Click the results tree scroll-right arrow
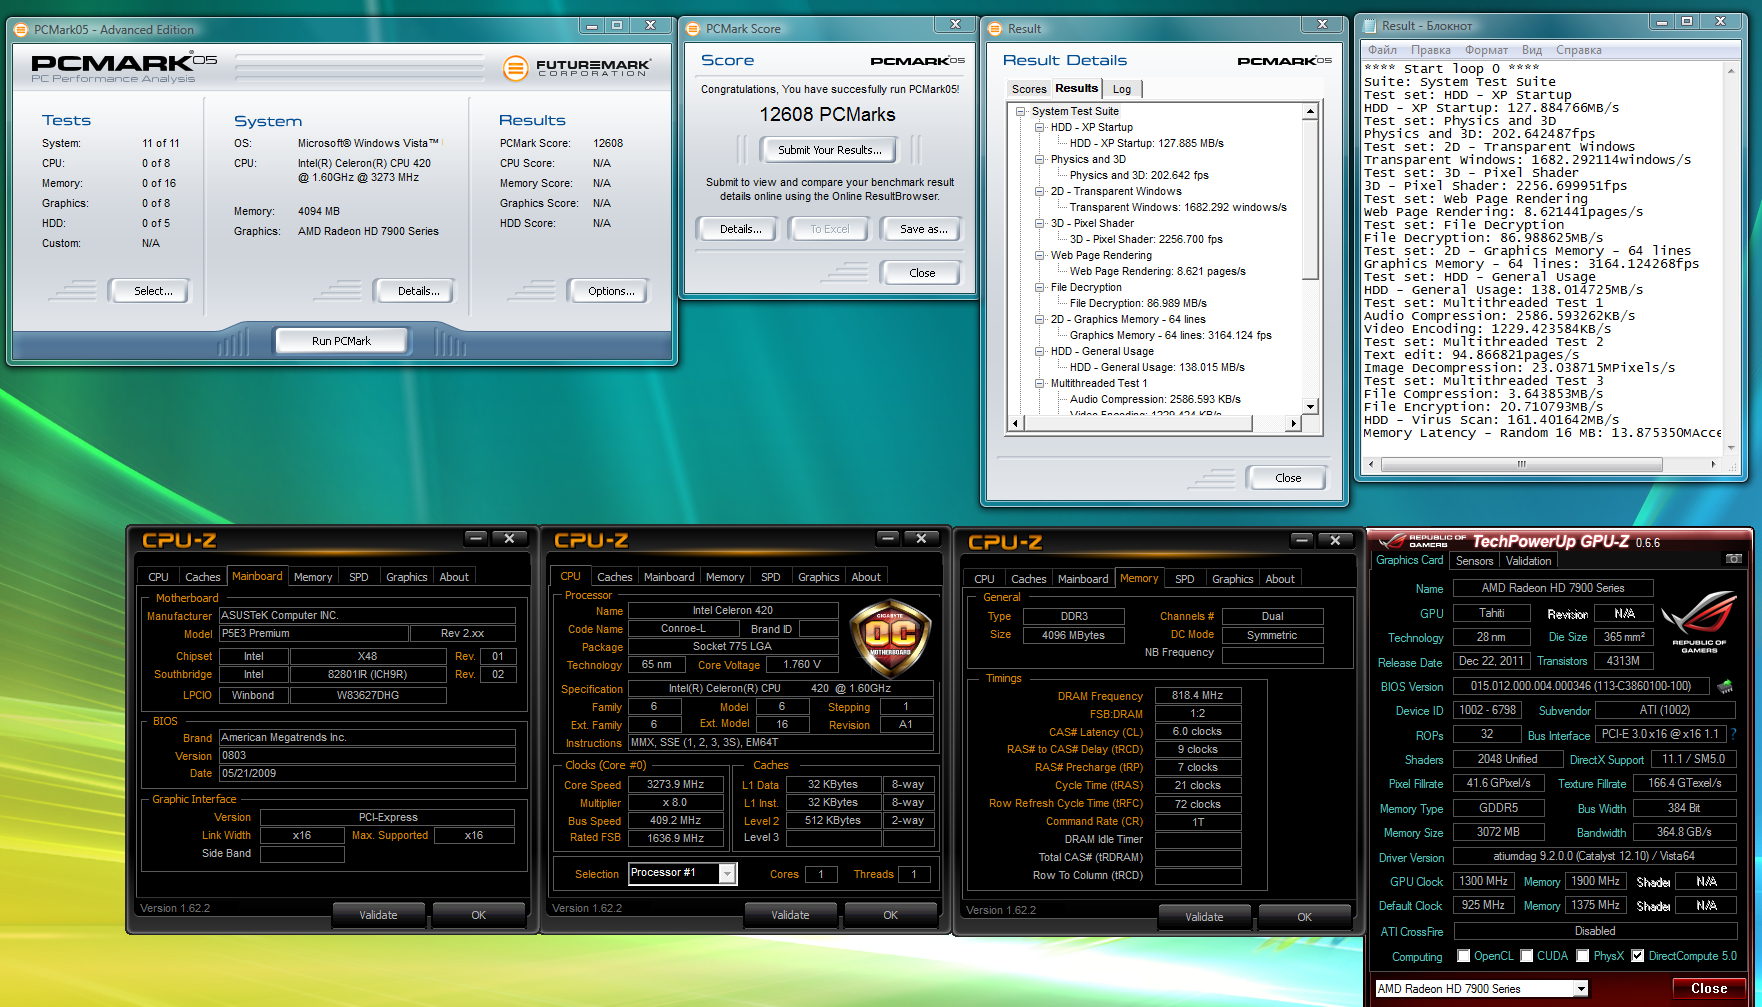This screenshot has width=1762, height=1007. click(x=1294, y=423)
